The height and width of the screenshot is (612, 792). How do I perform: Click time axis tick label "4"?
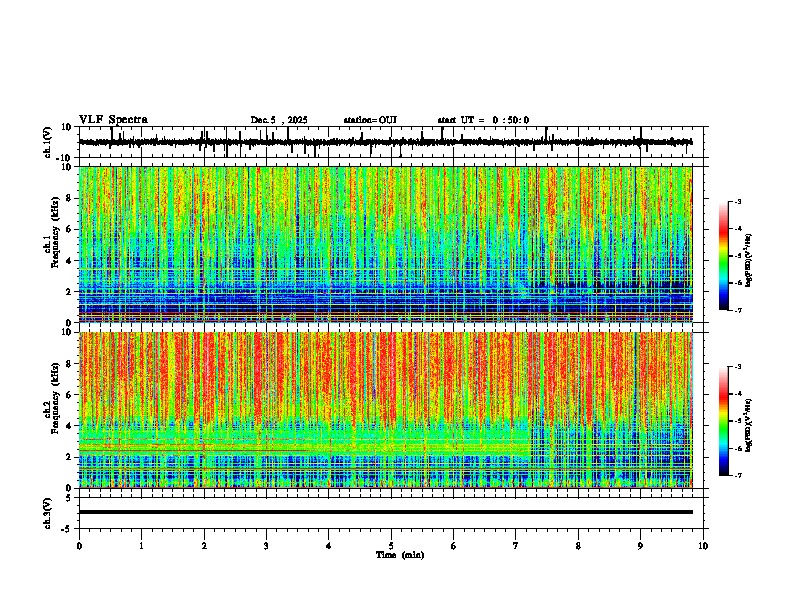pyautogui.click(x=329, y=546)
